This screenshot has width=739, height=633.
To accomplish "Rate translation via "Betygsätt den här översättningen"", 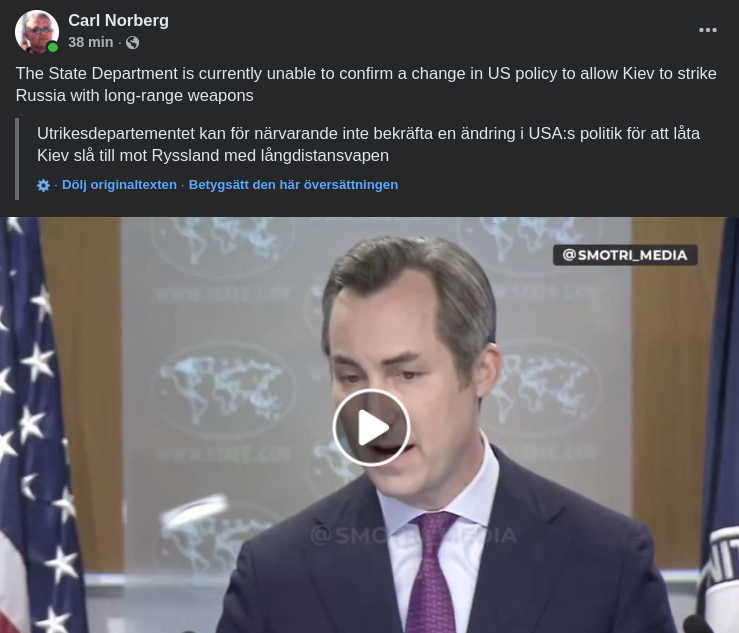I will pos(293,185).
